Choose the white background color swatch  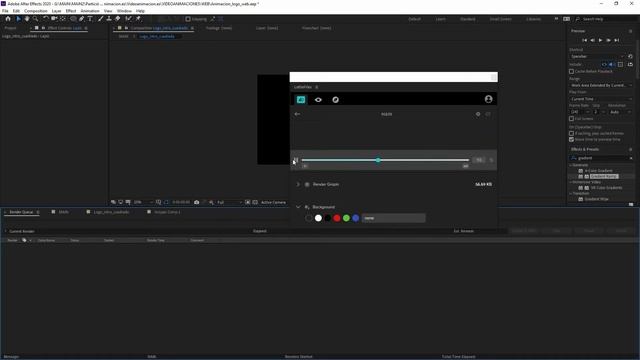tap(318, 218)
